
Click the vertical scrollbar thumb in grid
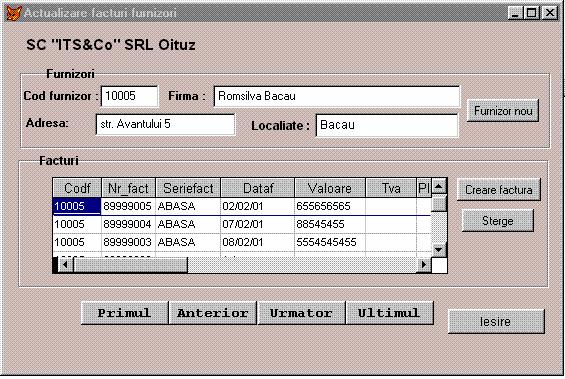click(x=439, y=203)
